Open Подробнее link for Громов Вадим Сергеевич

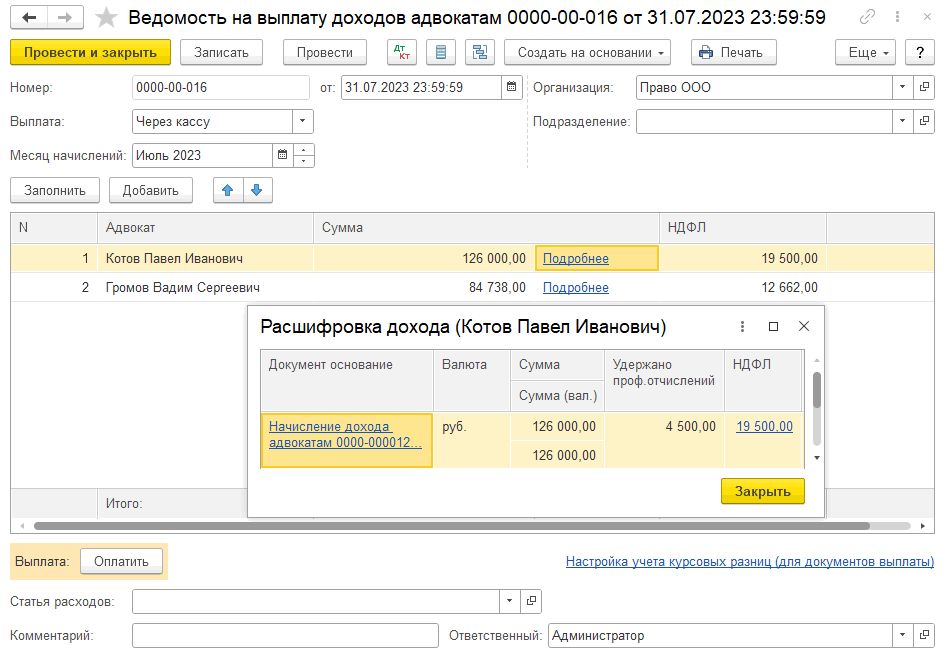[575, 288]
